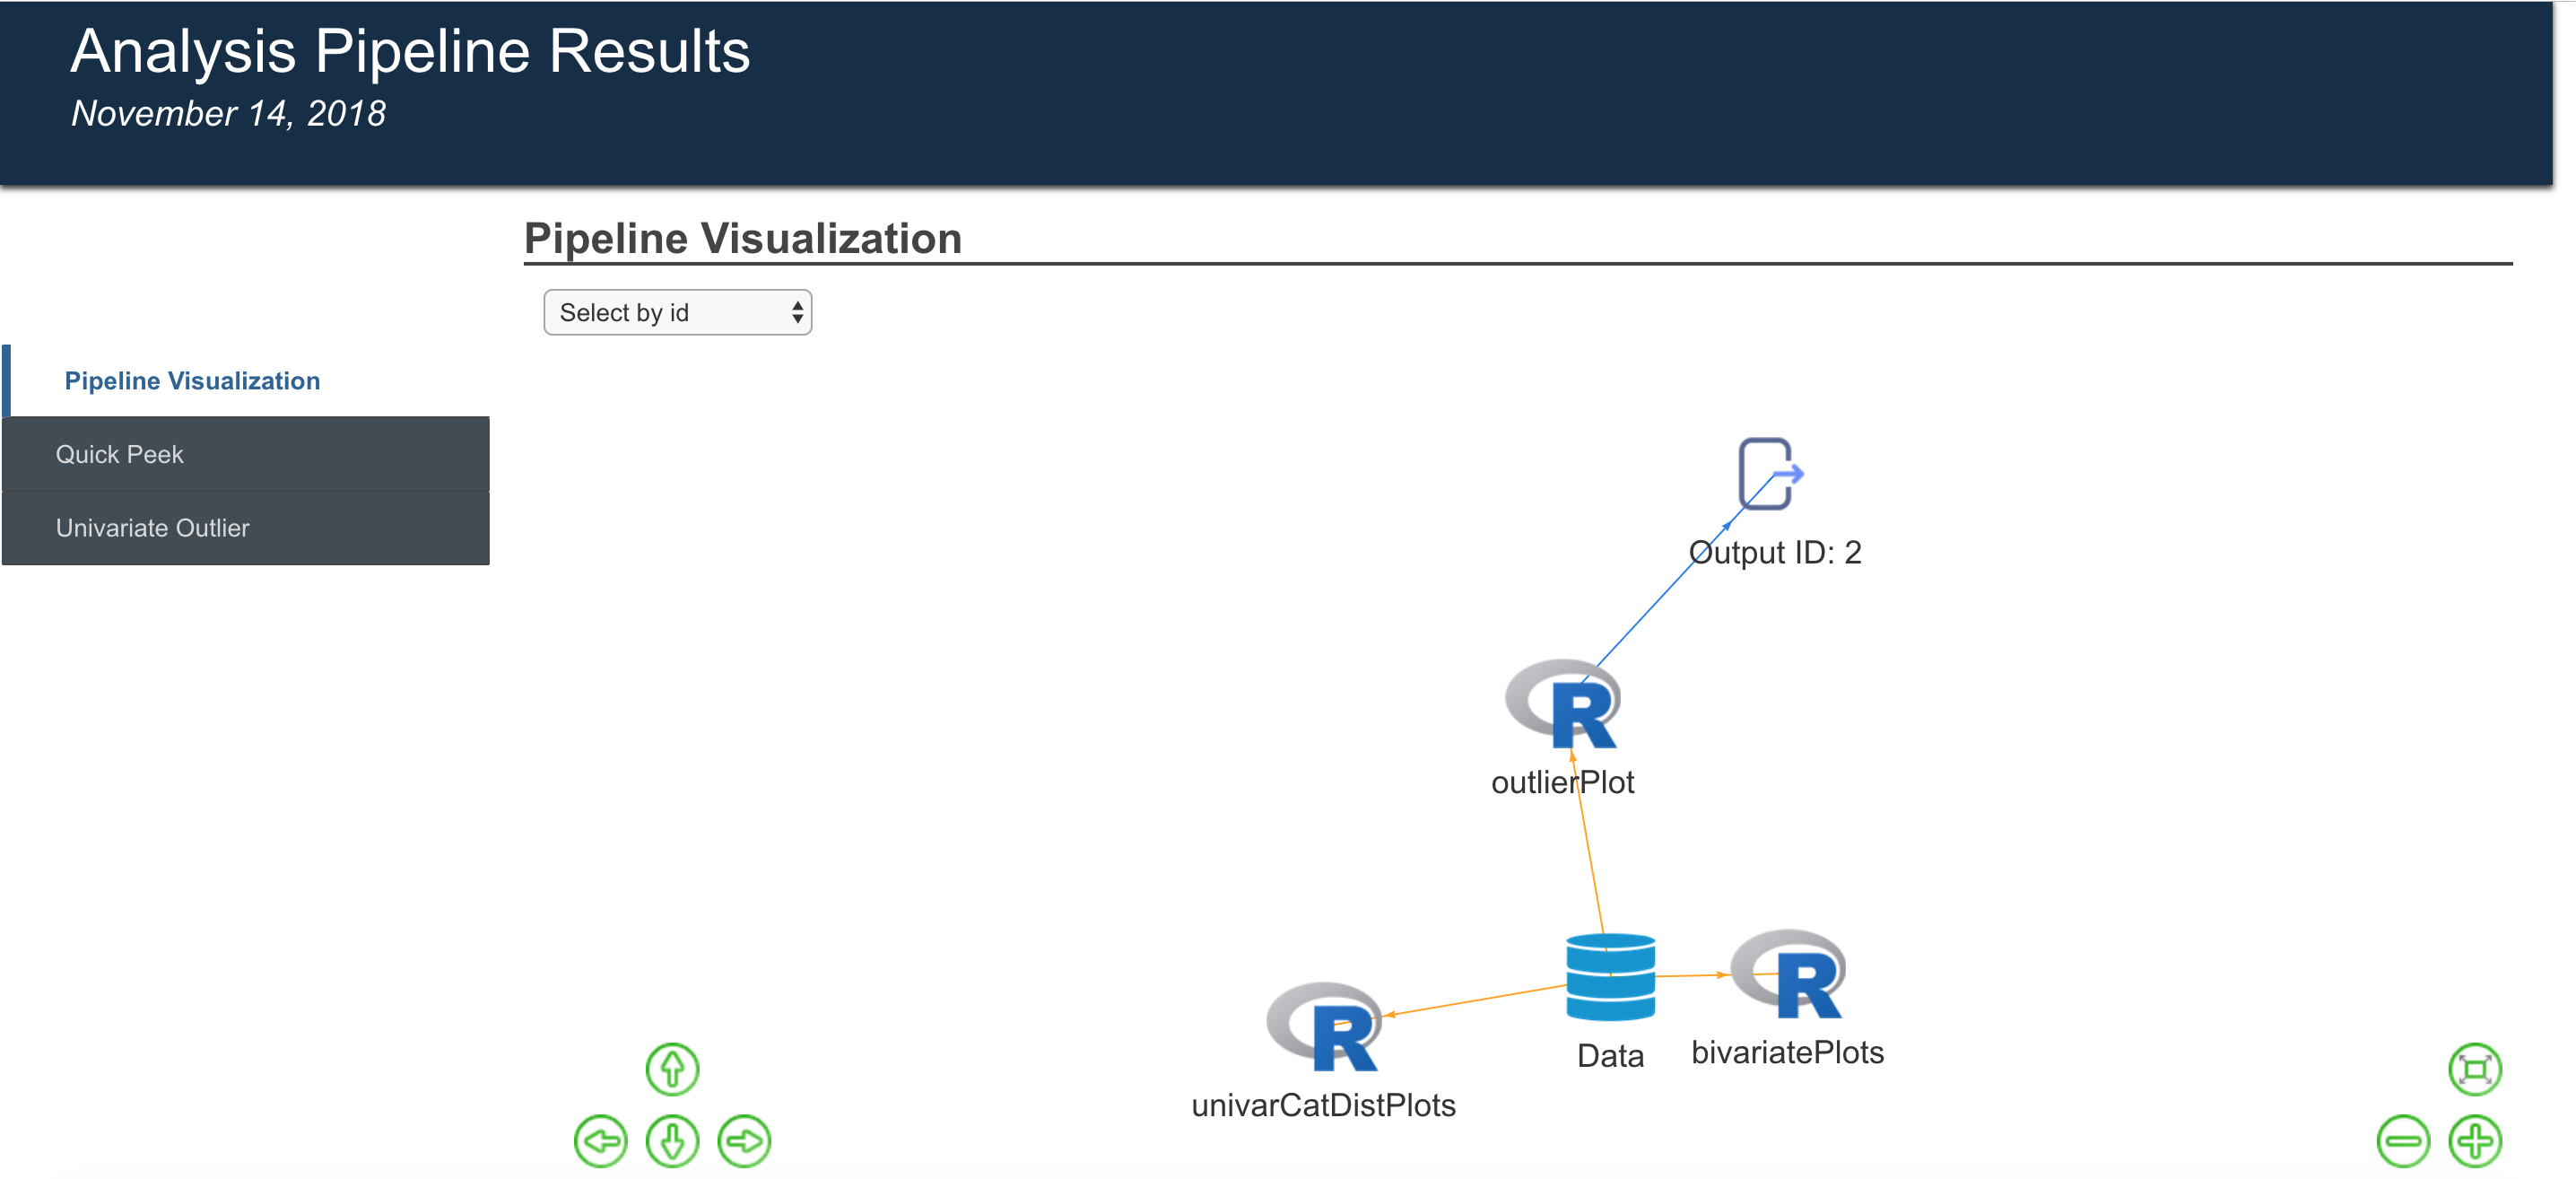2576x1179 pixels.
Task: Open Pipeline Visualization sidebar item
Action: 192,381
